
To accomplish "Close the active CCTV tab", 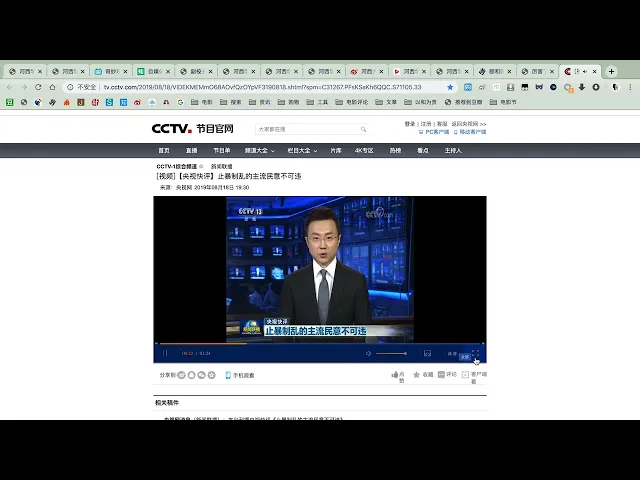I will coord(595,71).
